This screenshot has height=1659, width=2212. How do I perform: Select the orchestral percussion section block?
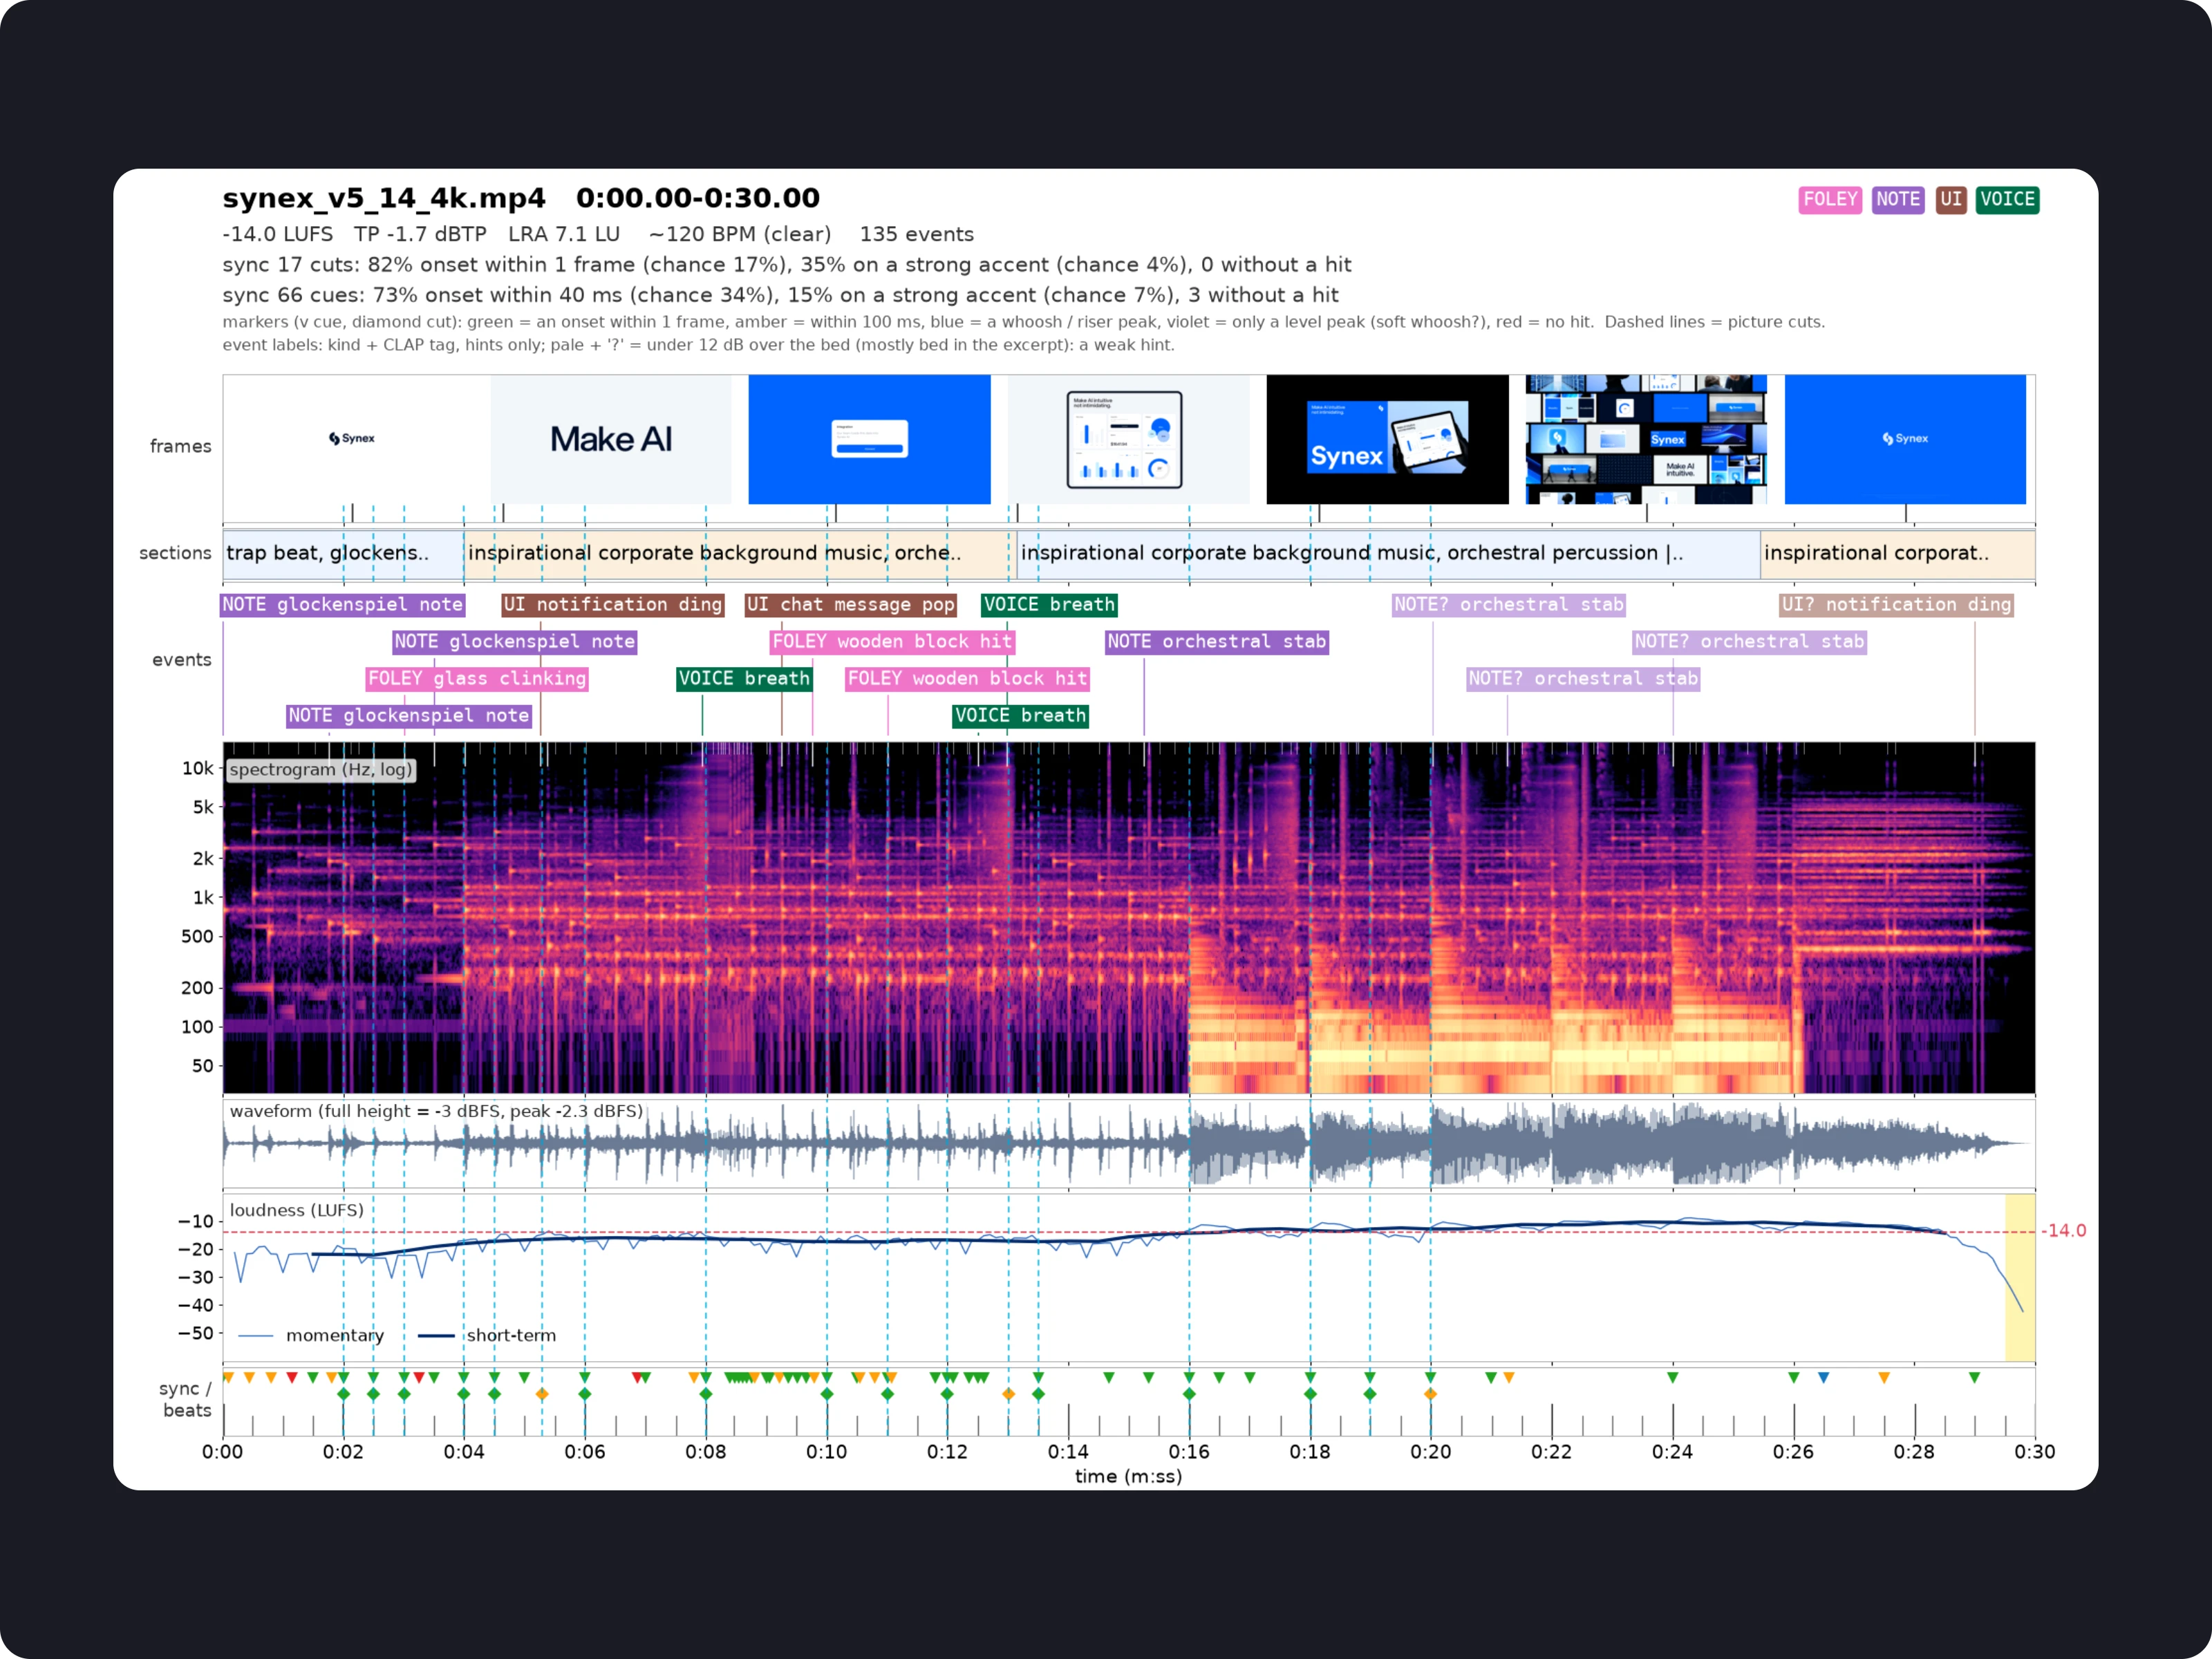point(1388,554)
